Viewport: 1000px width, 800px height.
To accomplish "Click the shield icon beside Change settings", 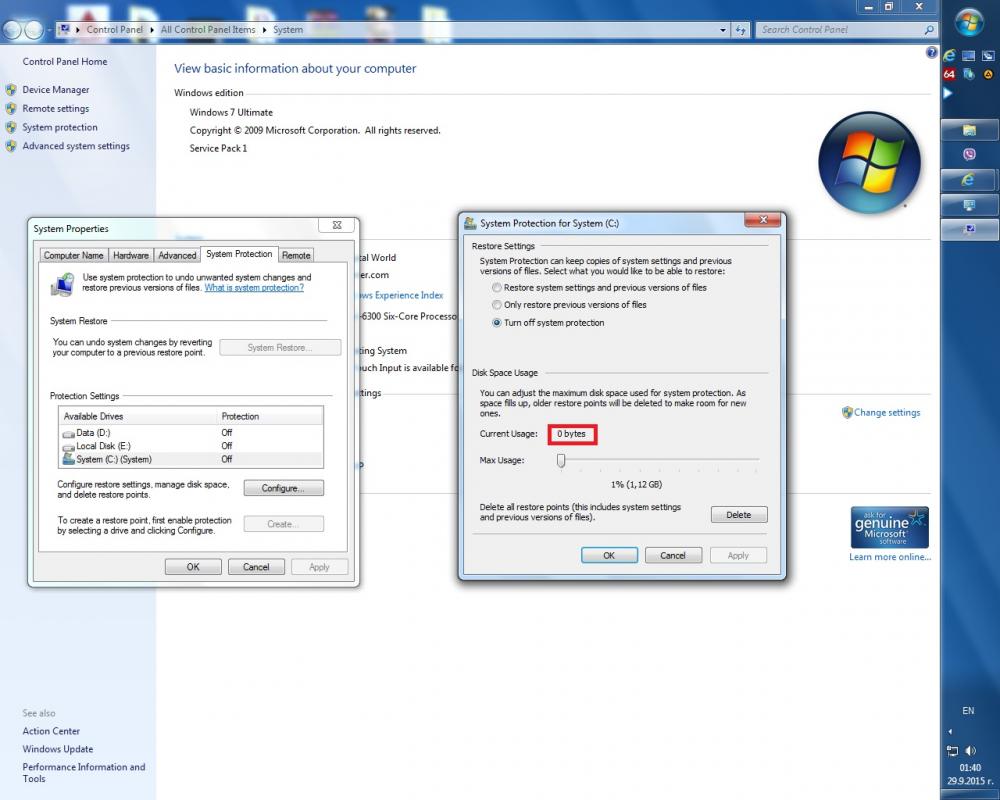I will (x=847, y=412).
